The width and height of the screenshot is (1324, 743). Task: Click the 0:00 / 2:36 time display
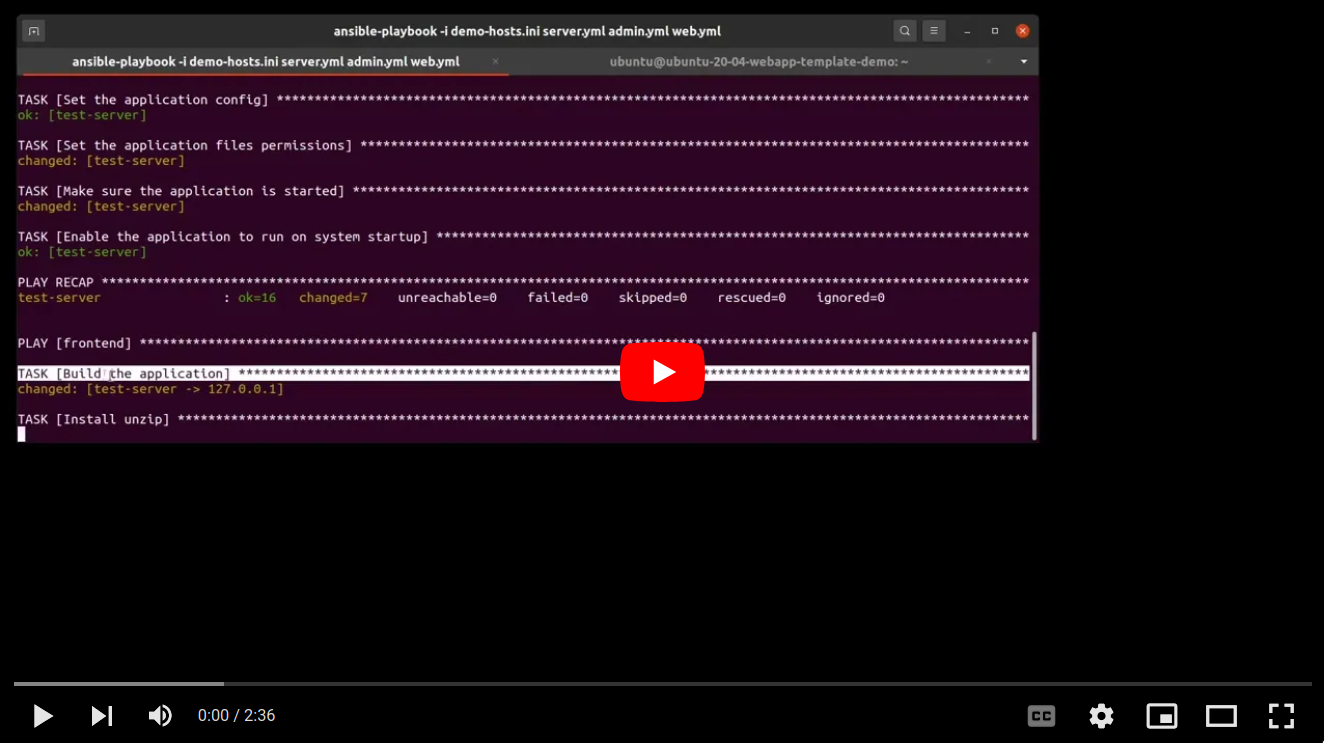[x=236, y=716]
